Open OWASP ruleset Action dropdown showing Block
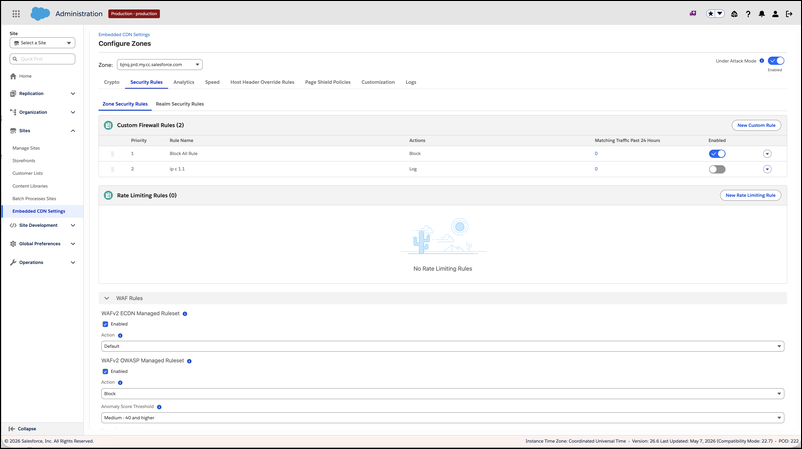 tap(442, 394)
